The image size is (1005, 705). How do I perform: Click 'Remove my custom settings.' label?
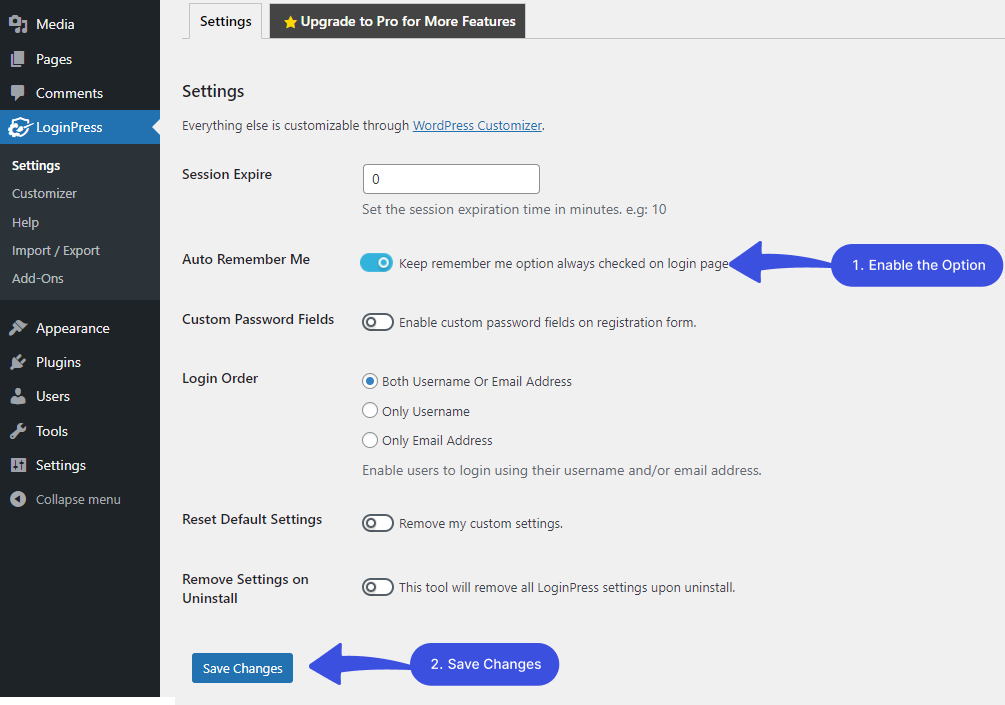click(x=481, y=524)
